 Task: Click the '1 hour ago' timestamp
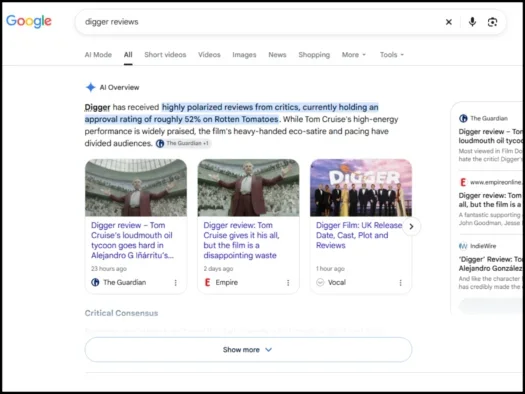330,268
